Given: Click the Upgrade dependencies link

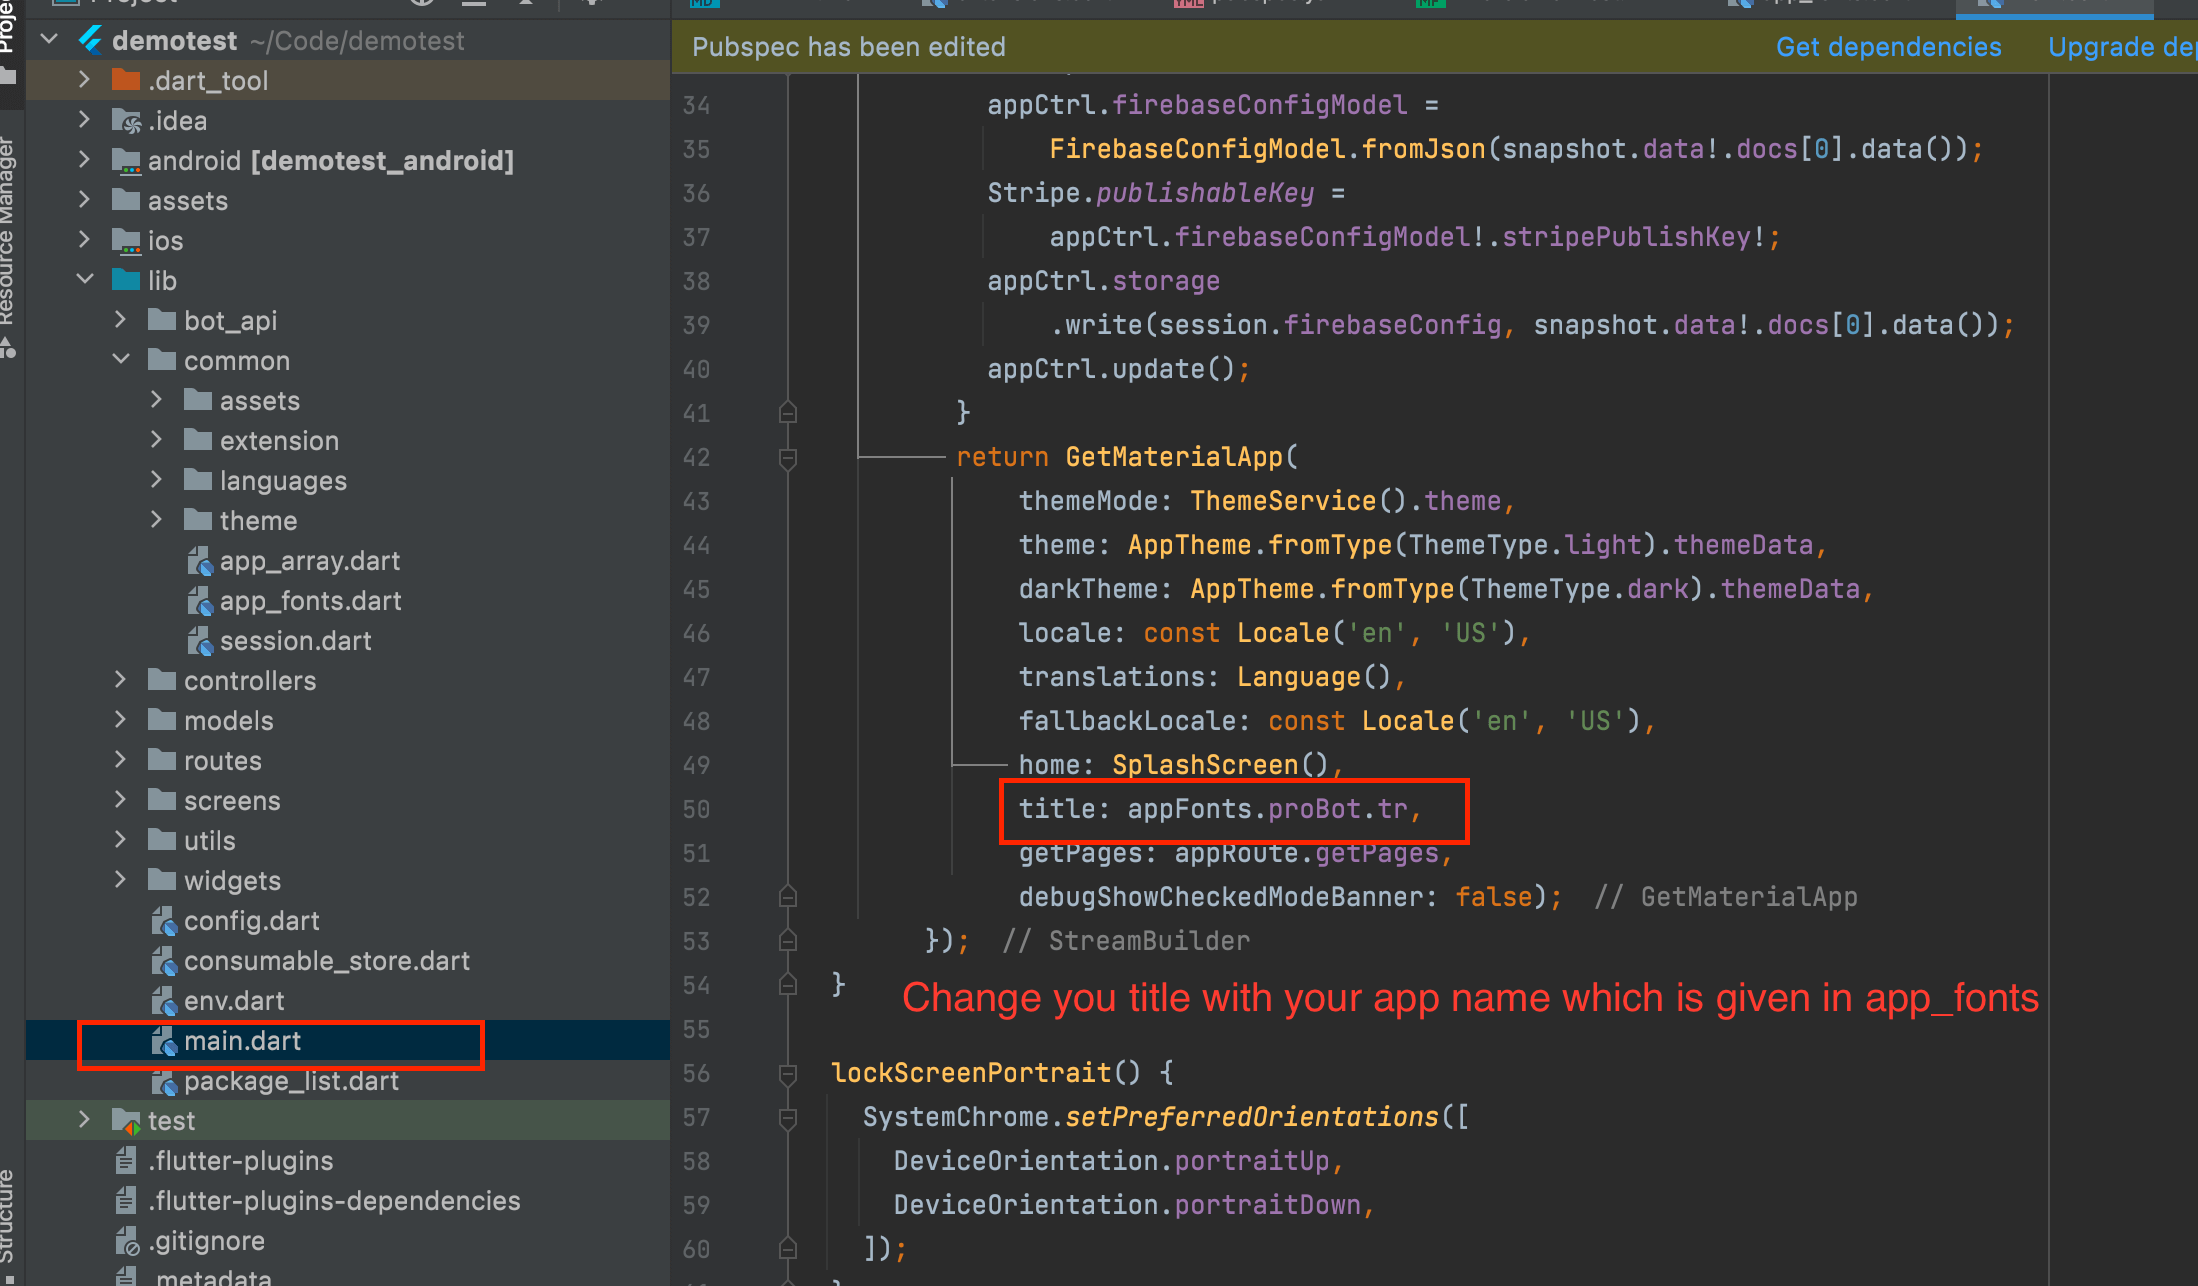Looking at the screenshot, I should point(2120,46).
